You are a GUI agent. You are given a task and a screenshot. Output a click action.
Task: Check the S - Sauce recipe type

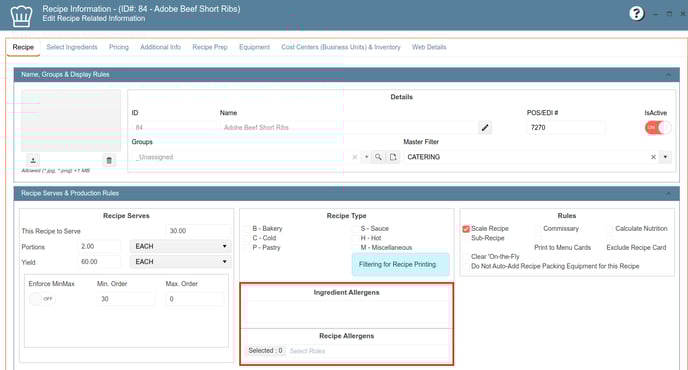point(355,229)
